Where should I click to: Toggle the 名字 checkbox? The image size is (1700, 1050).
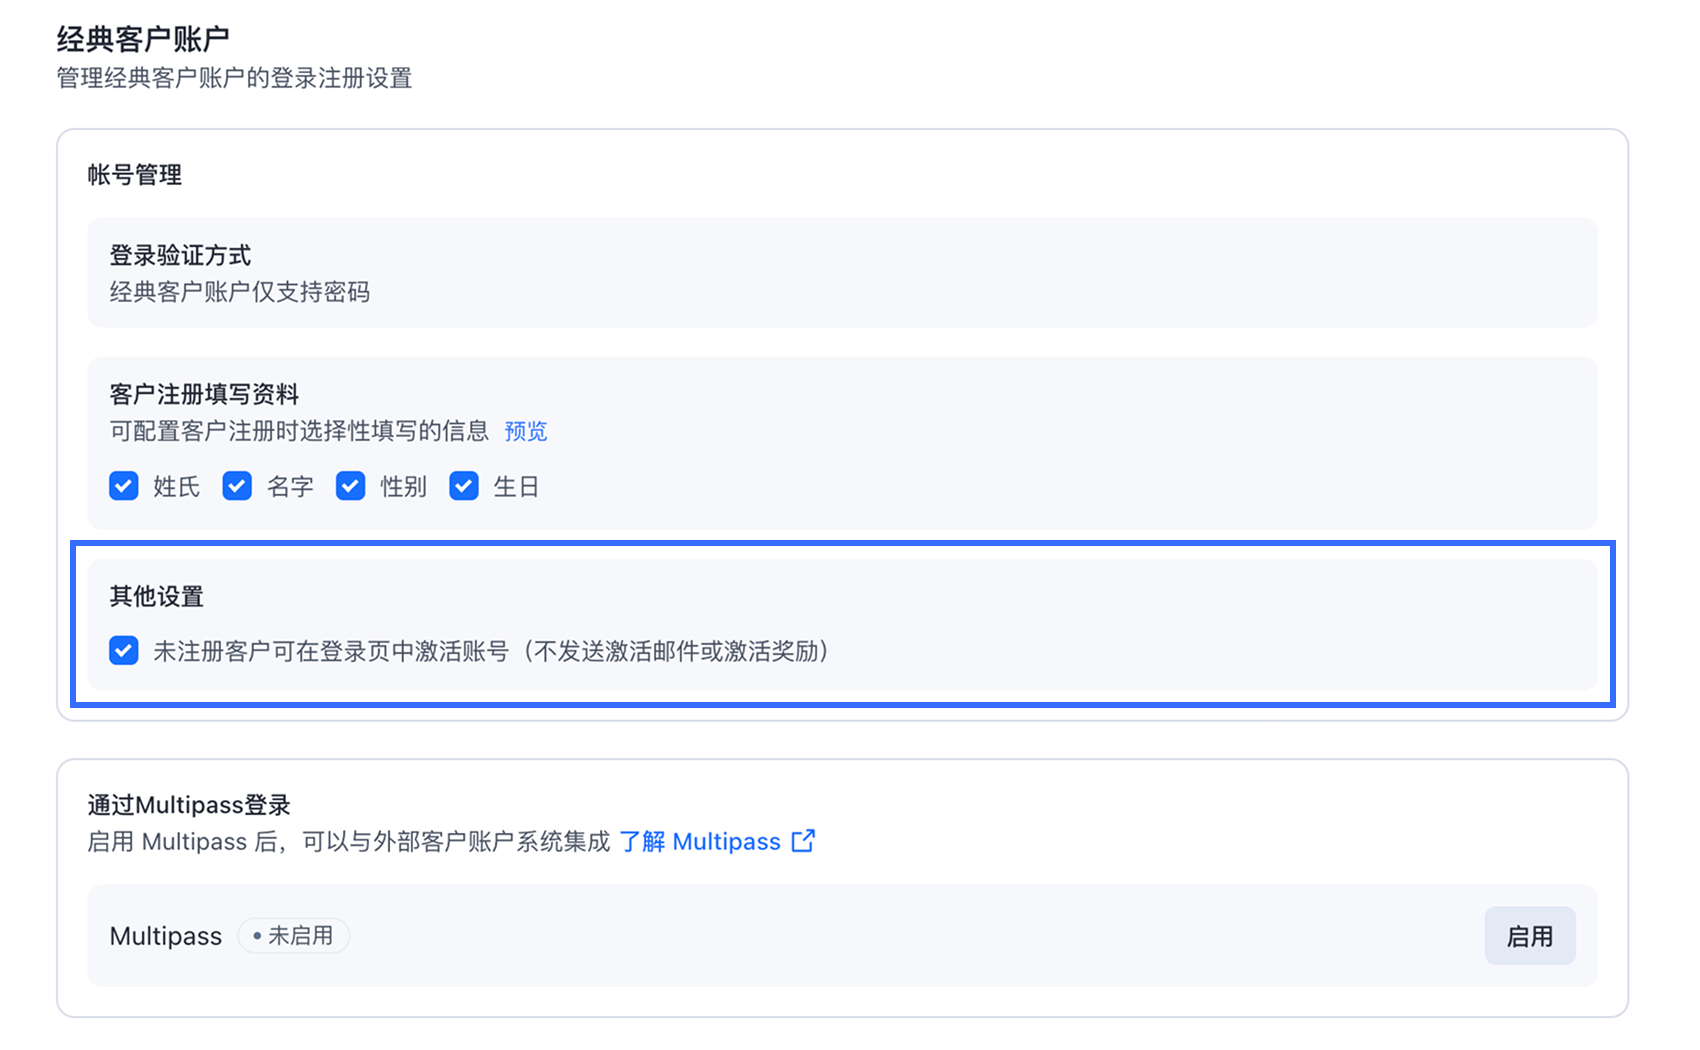237,486
